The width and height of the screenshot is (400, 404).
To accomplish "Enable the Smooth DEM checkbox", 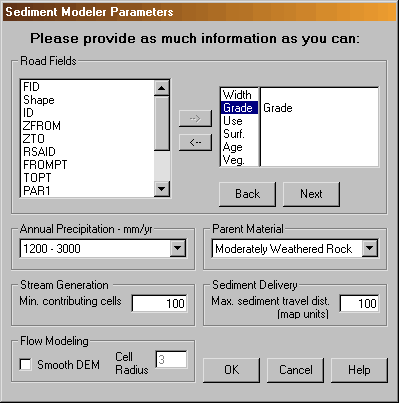I will click(26, 364).
